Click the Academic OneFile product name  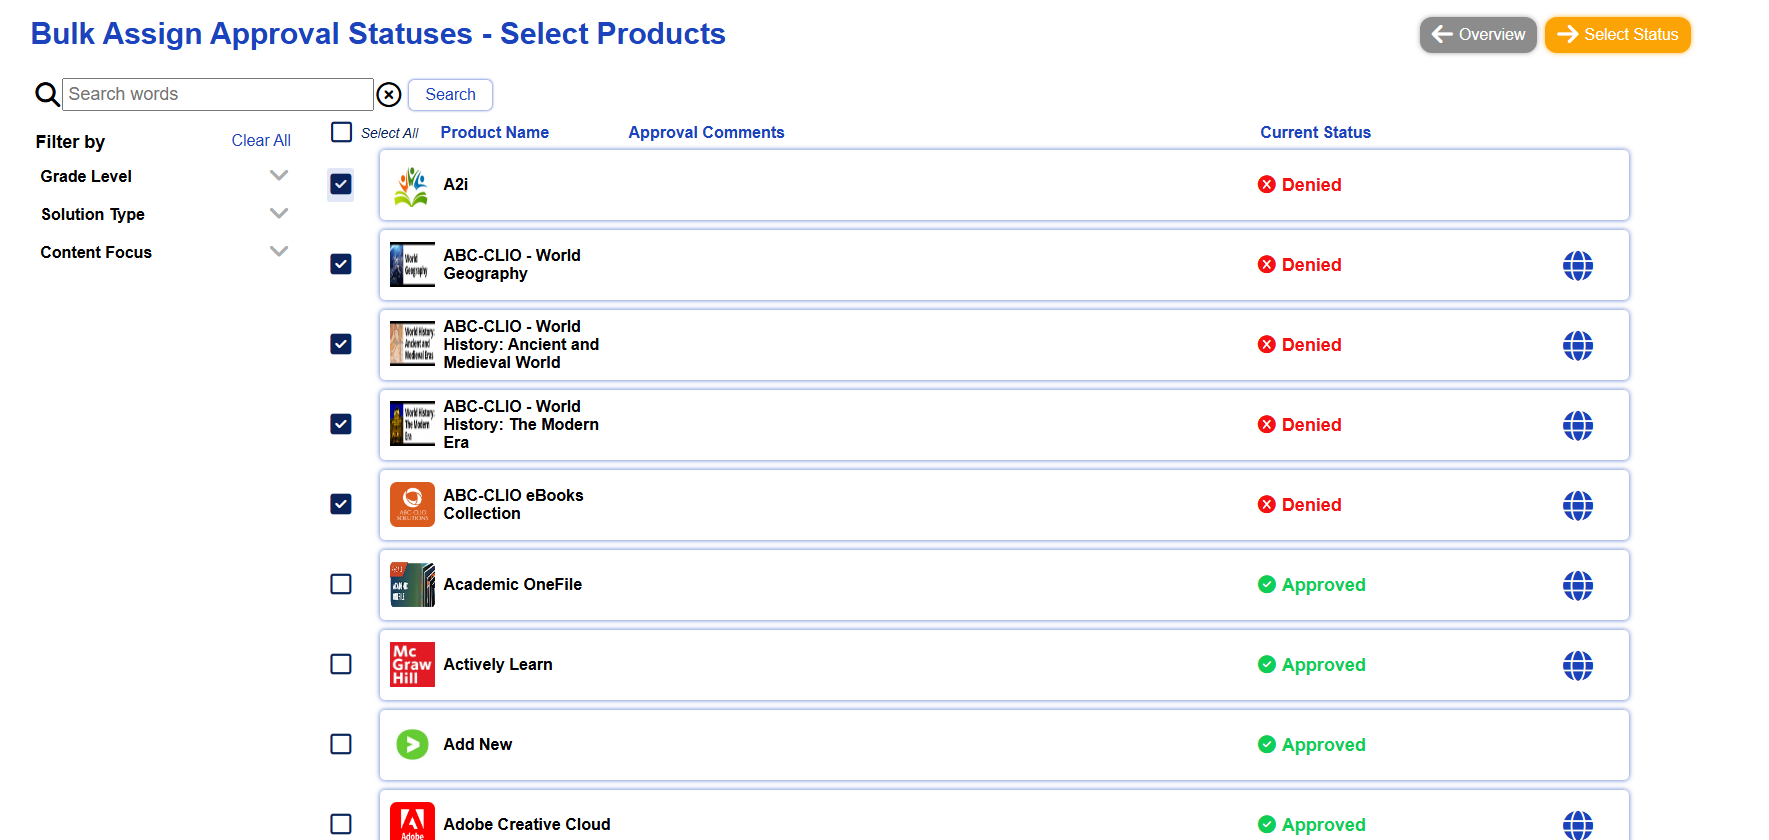513,584
